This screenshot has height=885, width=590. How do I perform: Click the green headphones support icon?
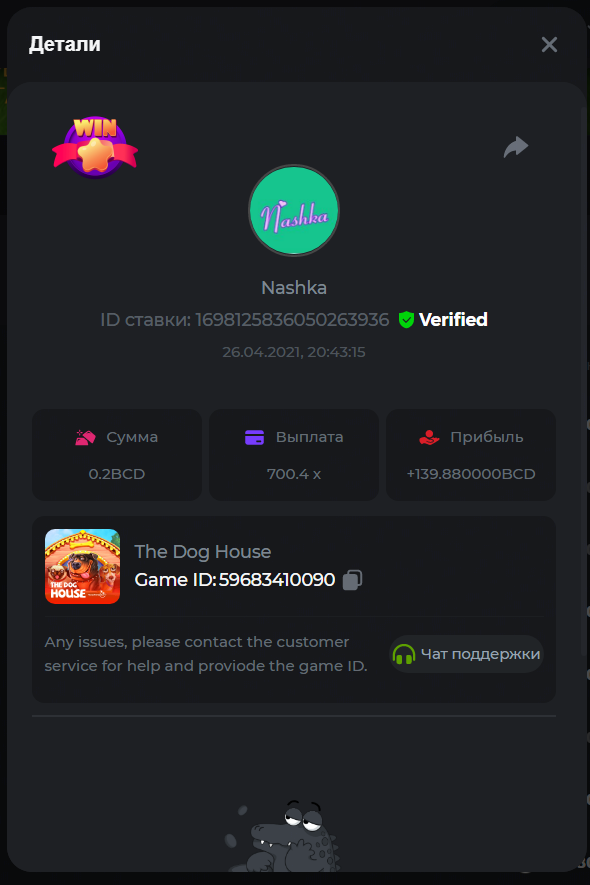tap(404, 654)
